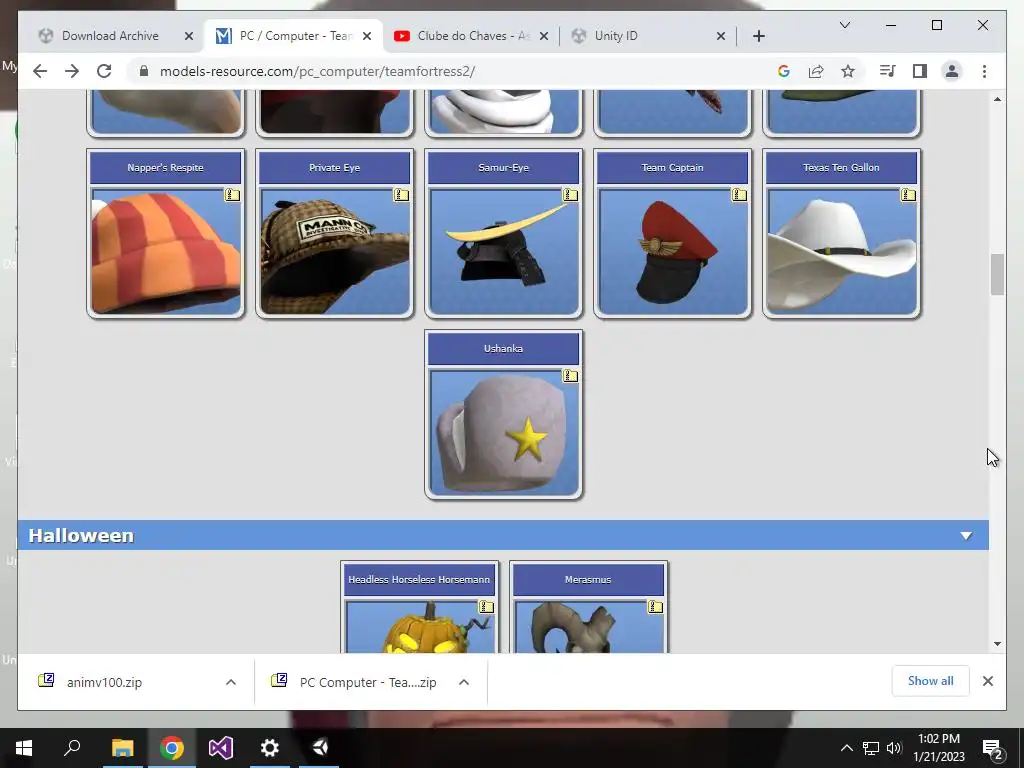The image size is (1024, 768).
Task: Bookmark this page with the star
Action: click(x=848, y=71)
